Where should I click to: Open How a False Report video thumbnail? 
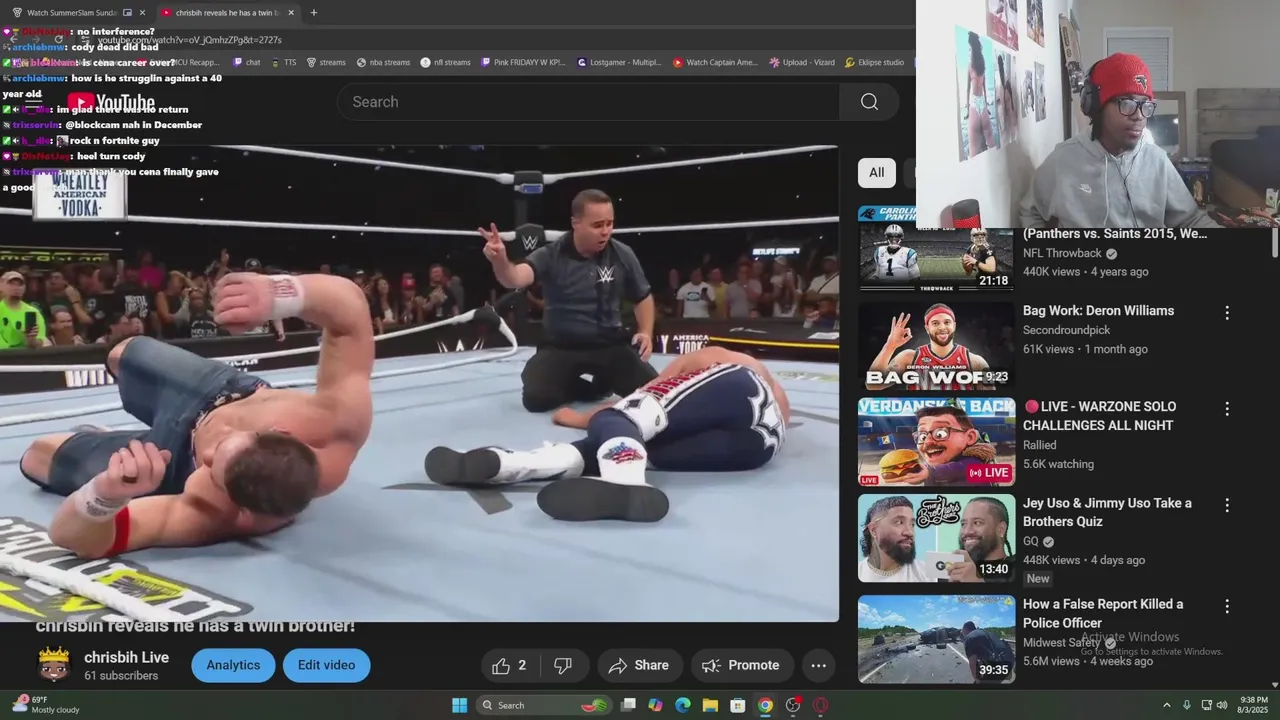(936, 639)
